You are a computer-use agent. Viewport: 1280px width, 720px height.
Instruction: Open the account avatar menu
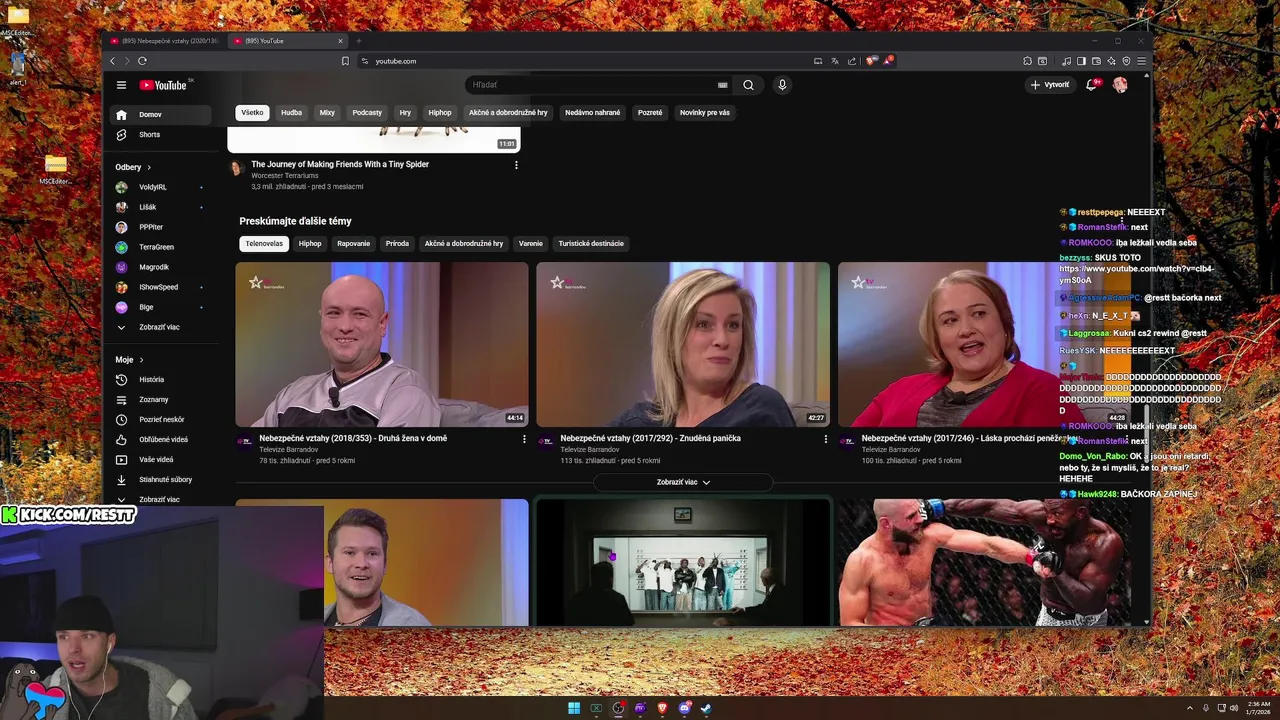click(x=1120, y=85)
